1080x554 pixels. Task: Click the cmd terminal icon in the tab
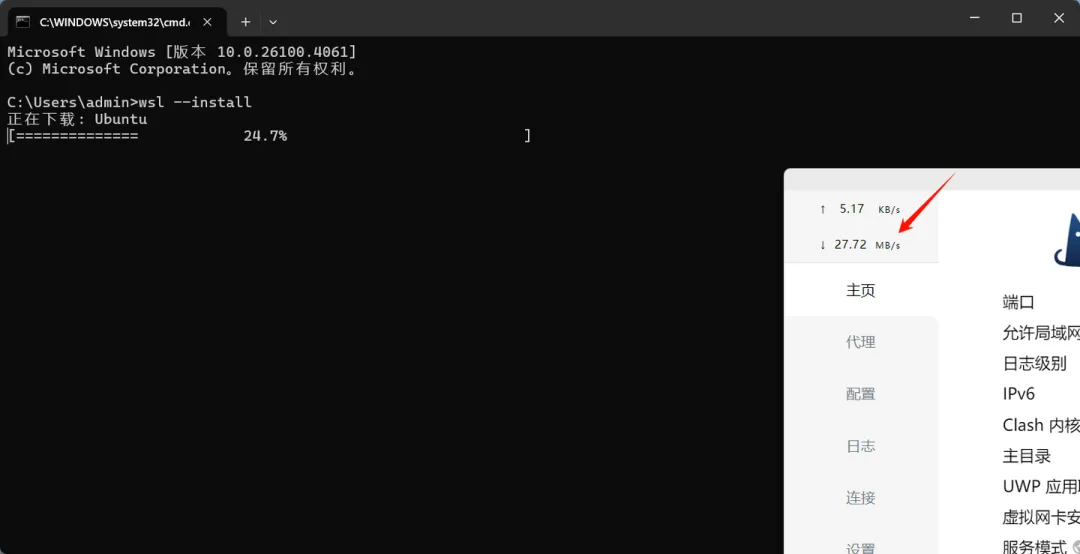pyautogui.click(x=23, y=21)
